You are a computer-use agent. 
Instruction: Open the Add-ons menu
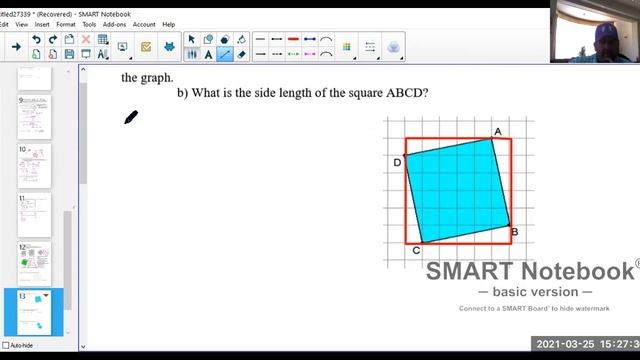click(114, 24)
